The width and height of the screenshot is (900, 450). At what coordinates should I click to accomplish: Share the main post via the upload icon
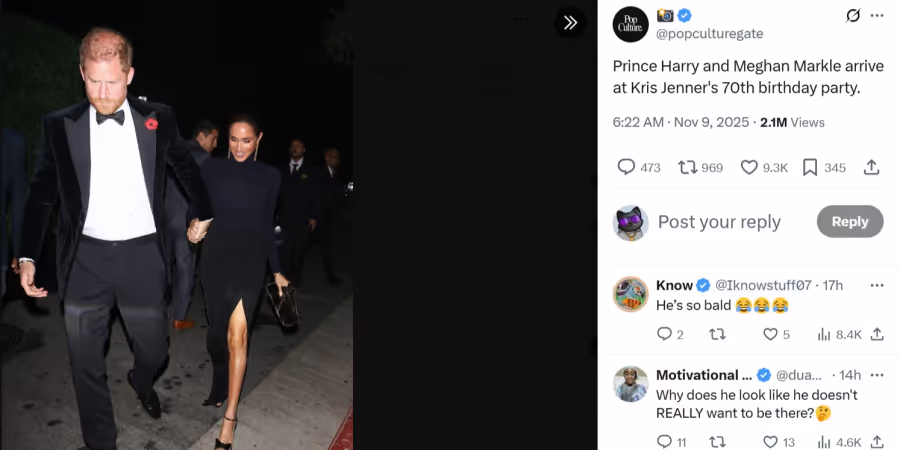[x=871, y=168]
